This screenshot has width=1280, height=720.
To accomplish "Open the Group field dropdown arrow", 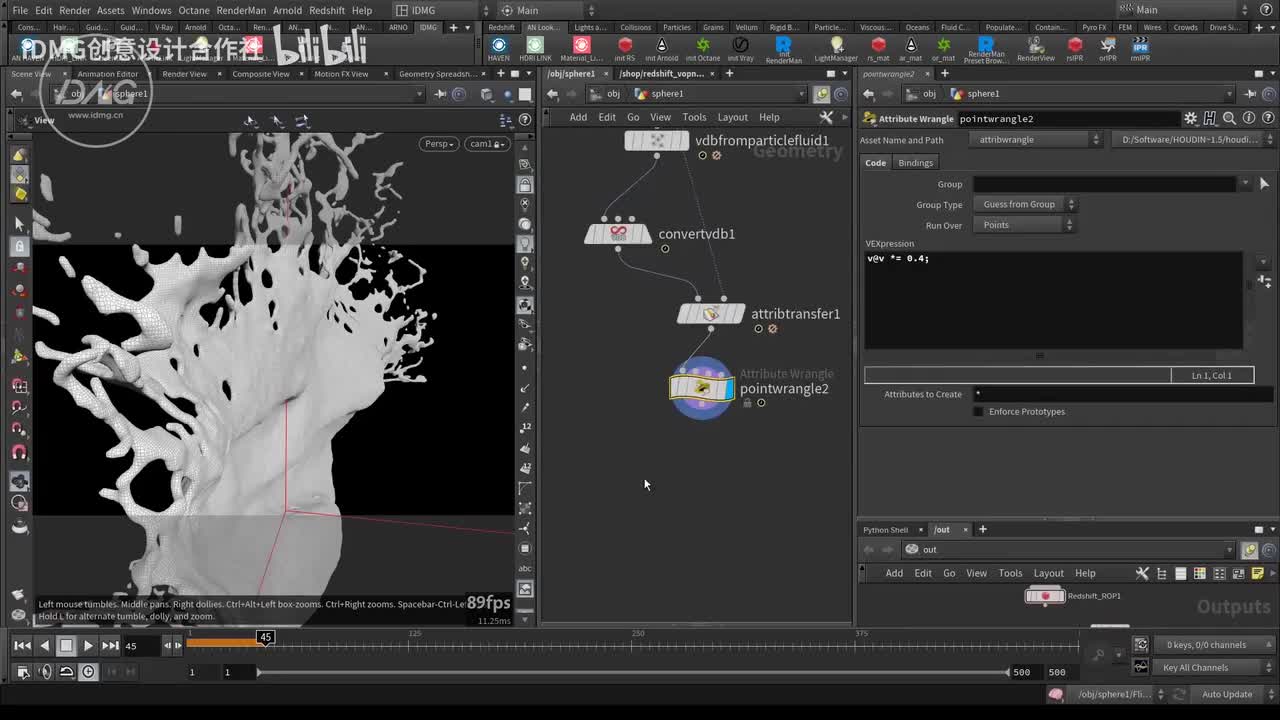I will click(1245, 184).
